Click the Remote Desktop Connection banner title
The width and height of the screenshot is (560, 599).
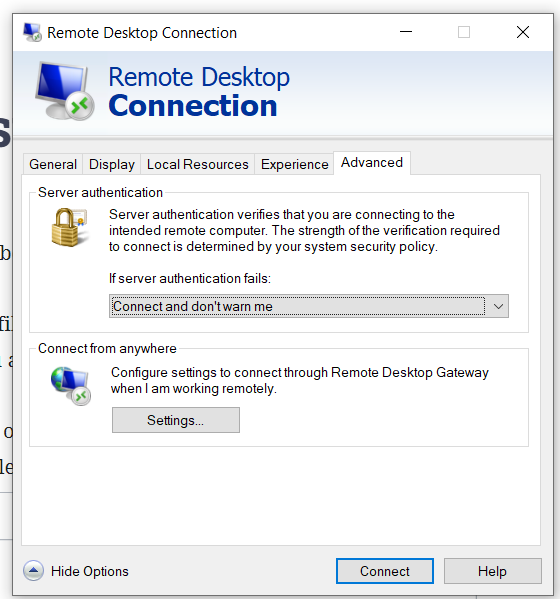point(199,91)
